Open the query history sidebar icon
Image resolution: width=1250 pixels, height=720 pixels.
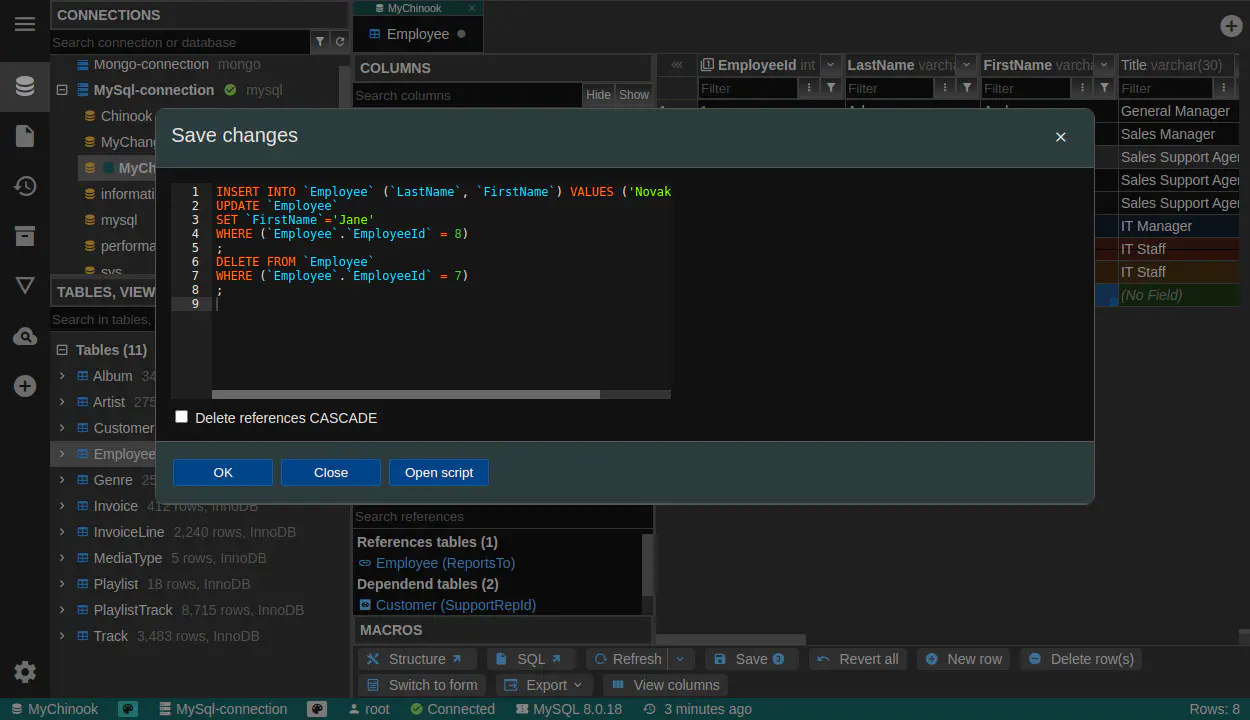tap(25, 186)
